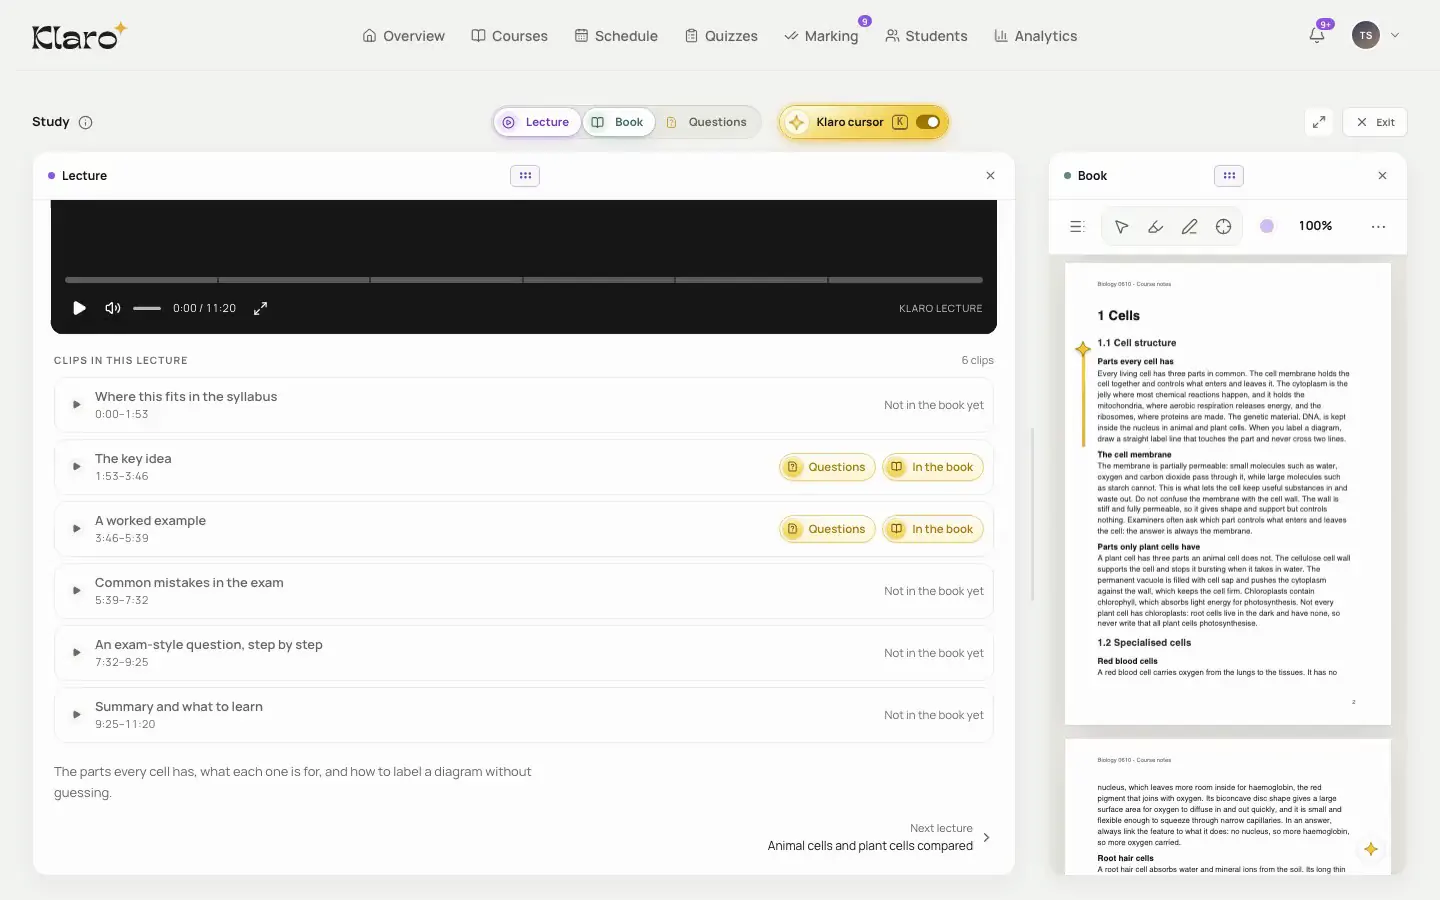Toggle the Book panel tab
The image size is (1440, 900).
pyautogui.click(x=618, y=122)
